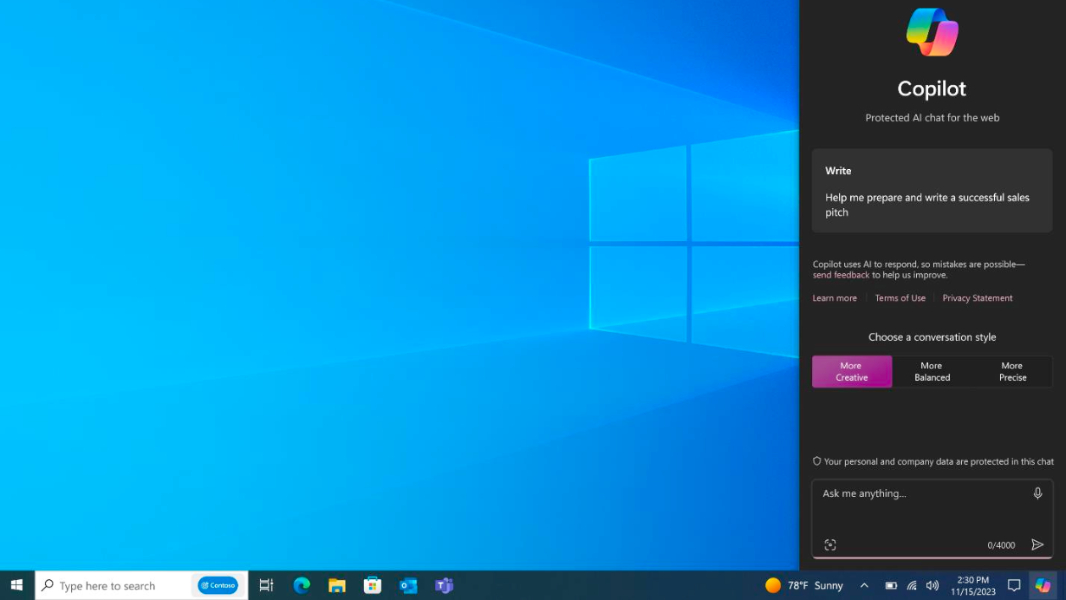Click the microphone icon in the chat box
Screen dimensions: 1066x600
[1037, 492]
